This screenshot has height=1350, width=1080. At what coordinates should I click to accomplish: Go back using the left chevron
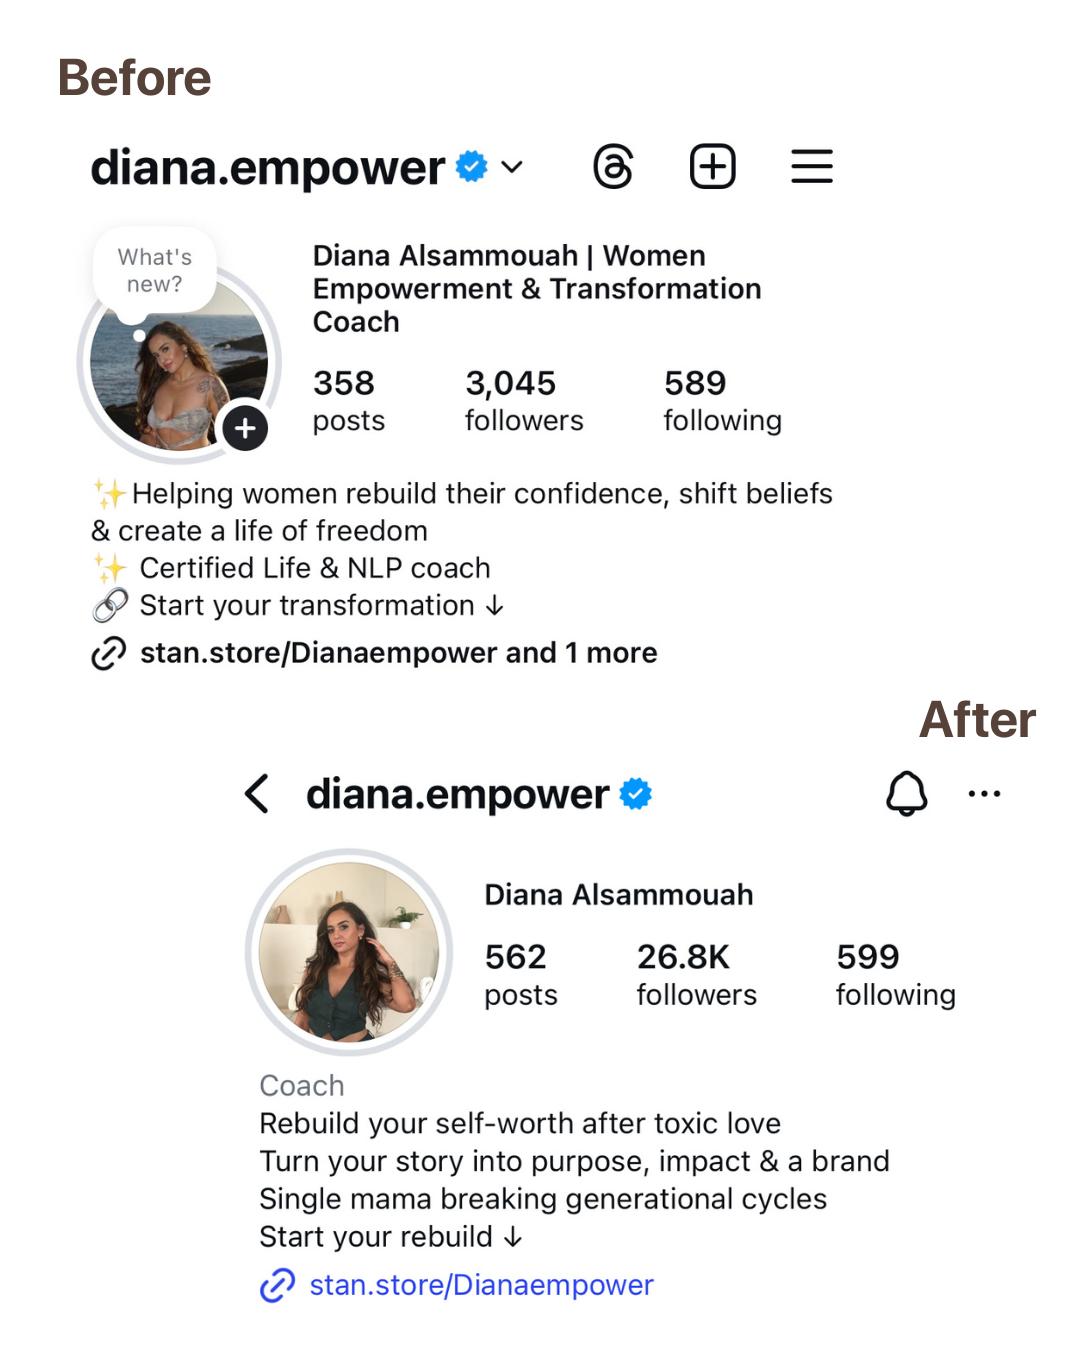point(257,794)
